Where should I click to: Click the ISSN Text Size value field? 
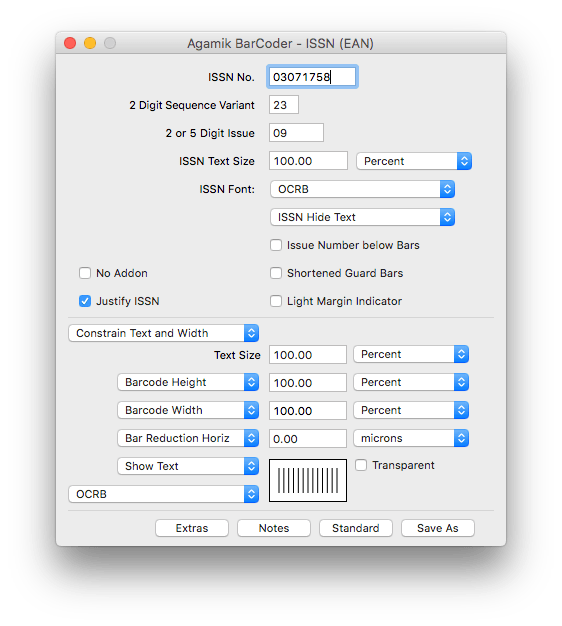pyautogui.click(x=308, y=161)
